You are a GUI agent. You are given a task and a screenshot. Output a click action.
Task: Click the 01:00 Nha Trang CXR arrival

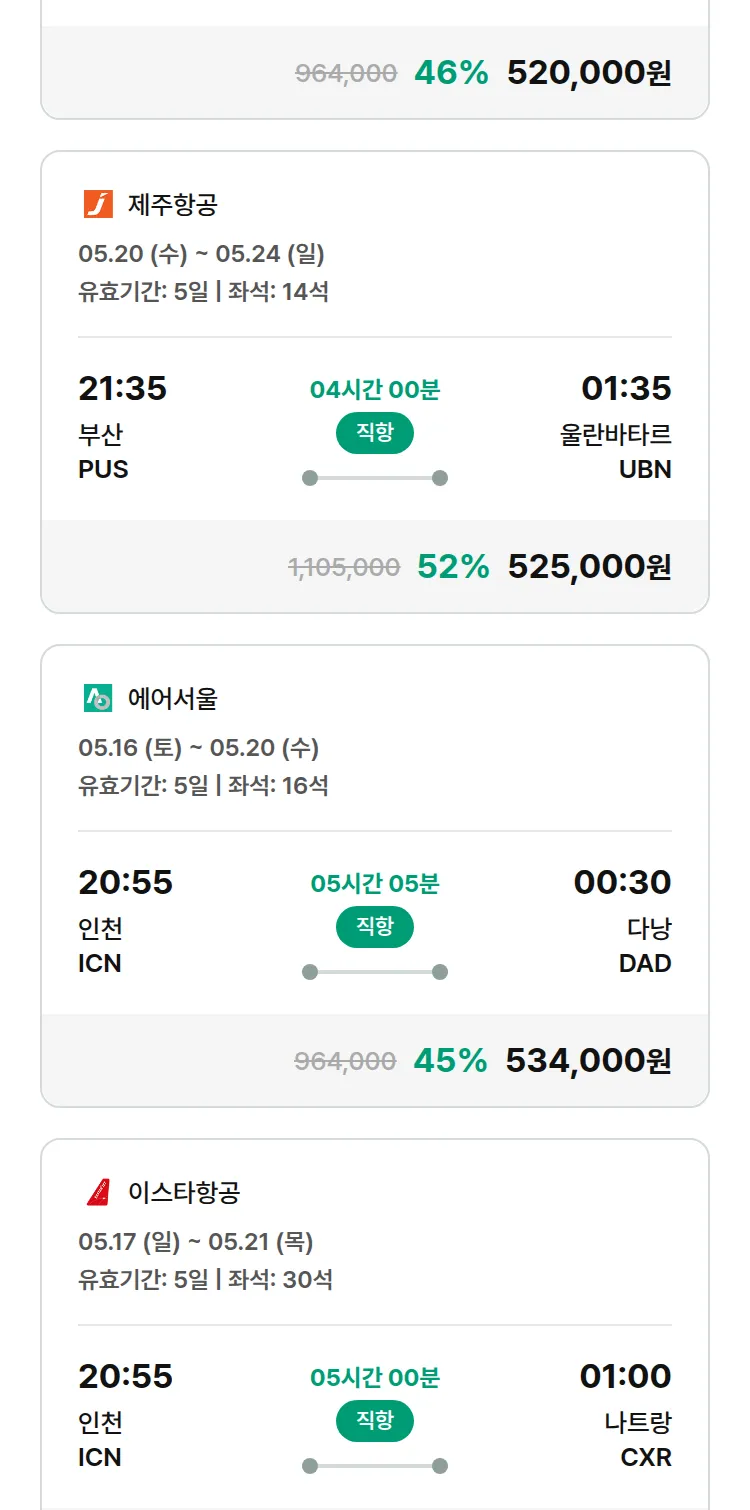625,1376
